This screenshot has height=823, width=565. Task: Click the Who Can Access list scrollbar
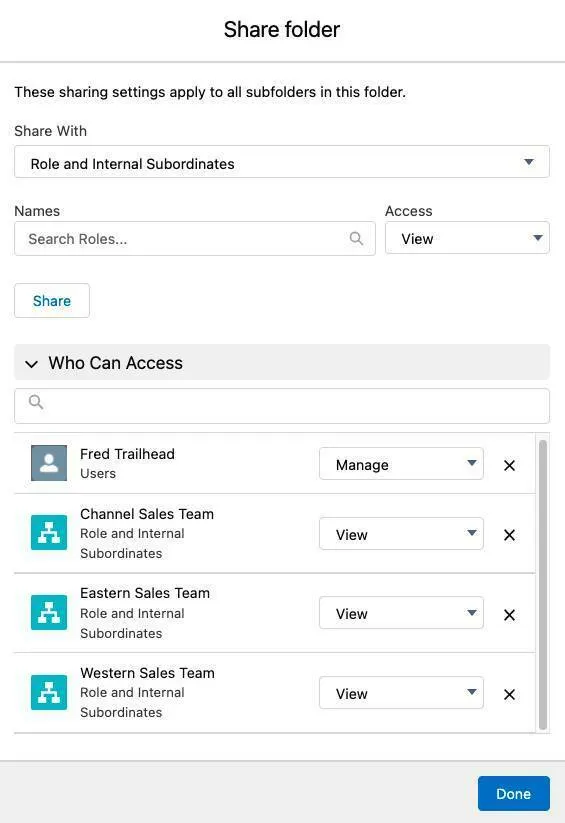pyautogui.click(x=542, y=585)
